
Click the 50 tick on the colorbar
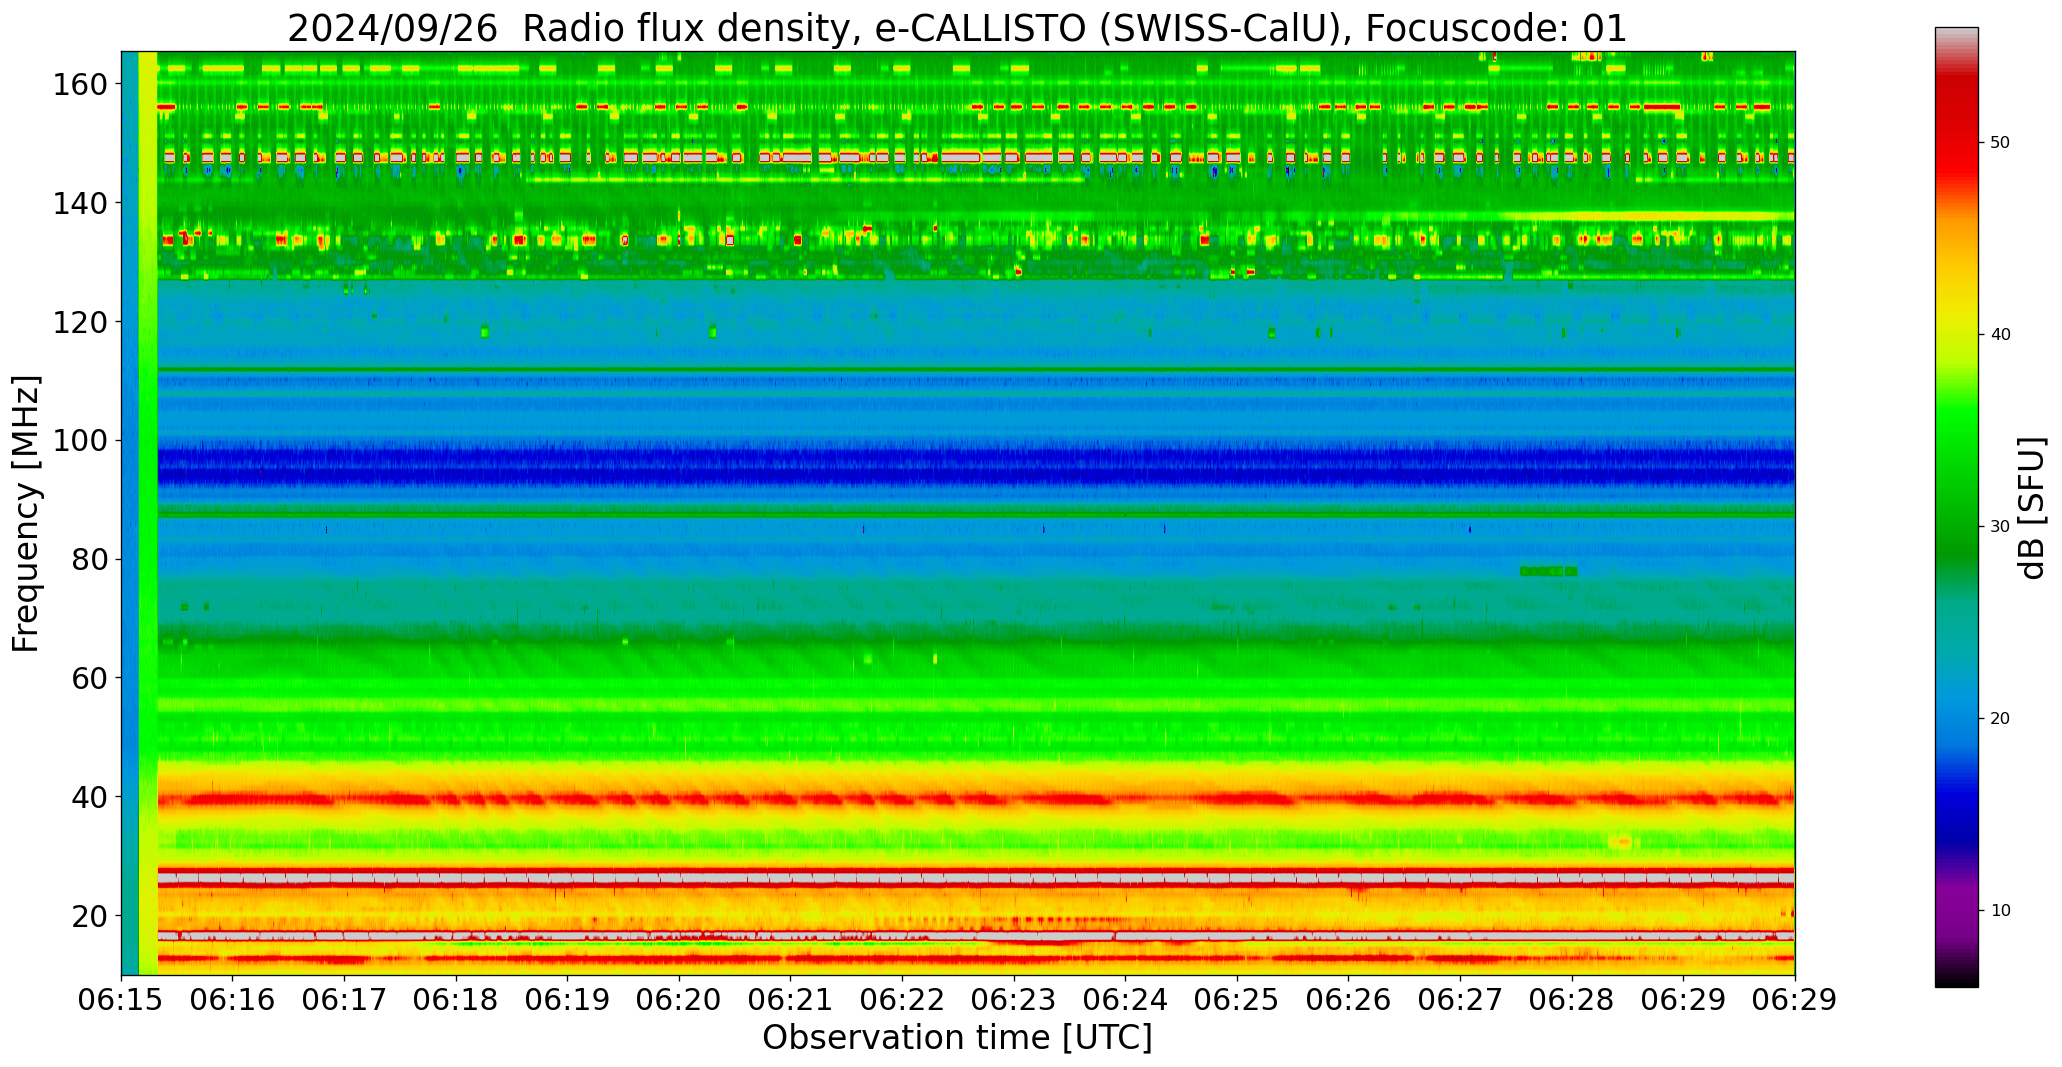coord(1999,143)
